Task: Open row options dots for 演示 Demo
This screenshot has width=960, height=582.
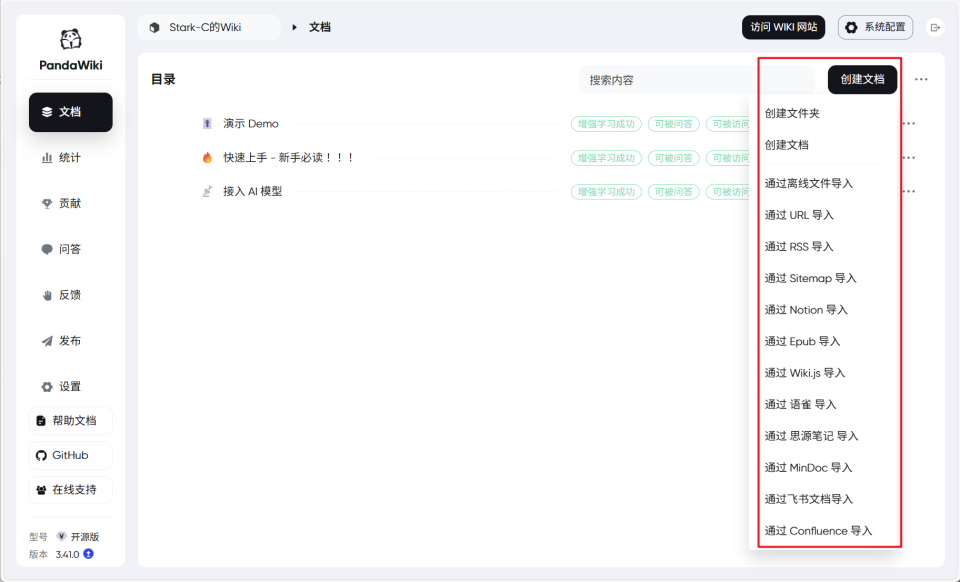Action: [909, 124]
